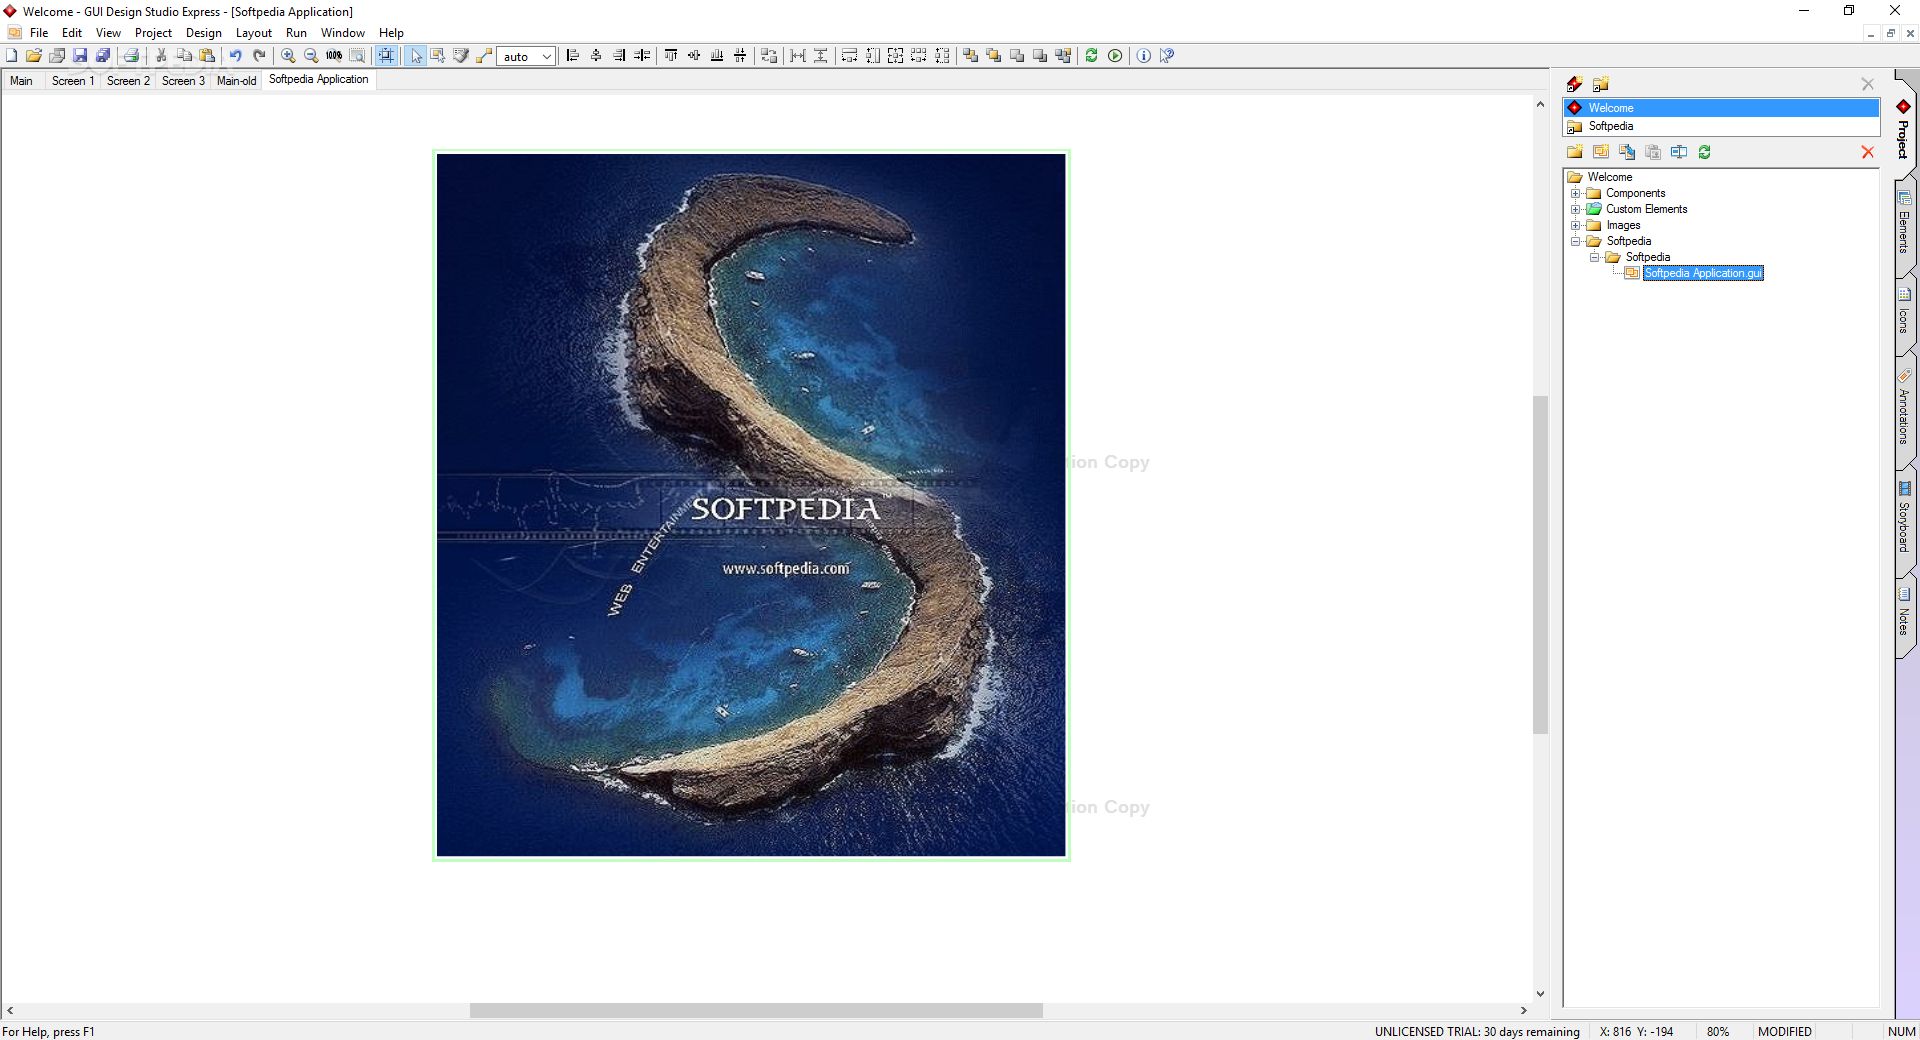Click the Align Left edges icon
The image size is (1920, 1040).
tap(573, 56)
